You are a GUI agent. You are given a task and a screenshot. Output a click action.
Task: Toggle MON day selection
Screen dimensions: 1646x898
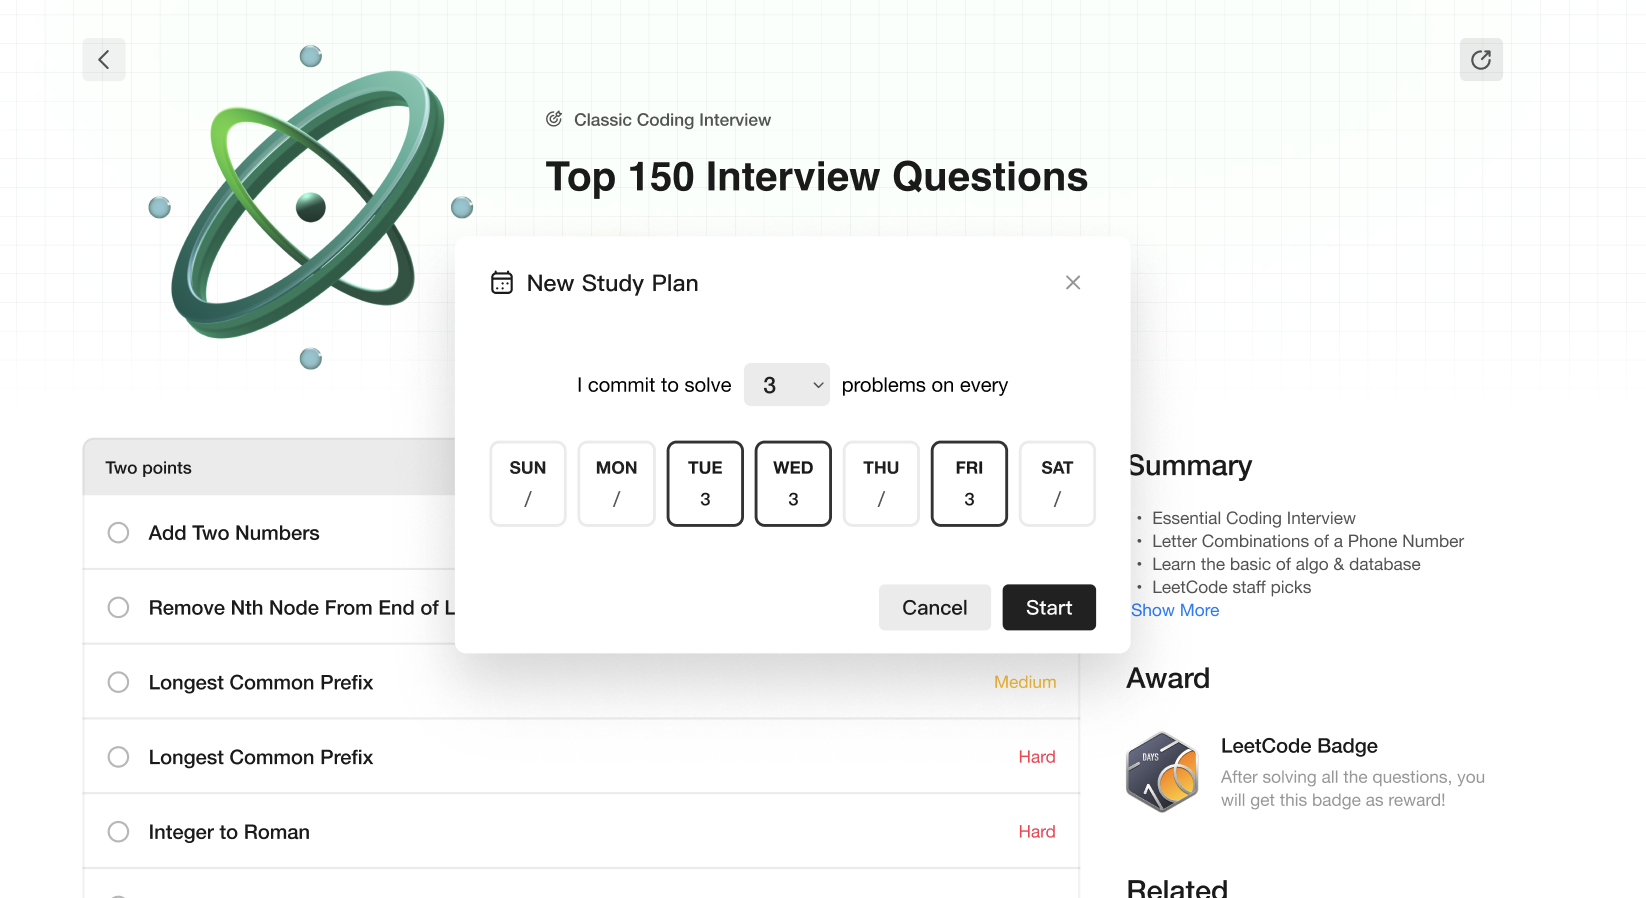click(616, 484)
